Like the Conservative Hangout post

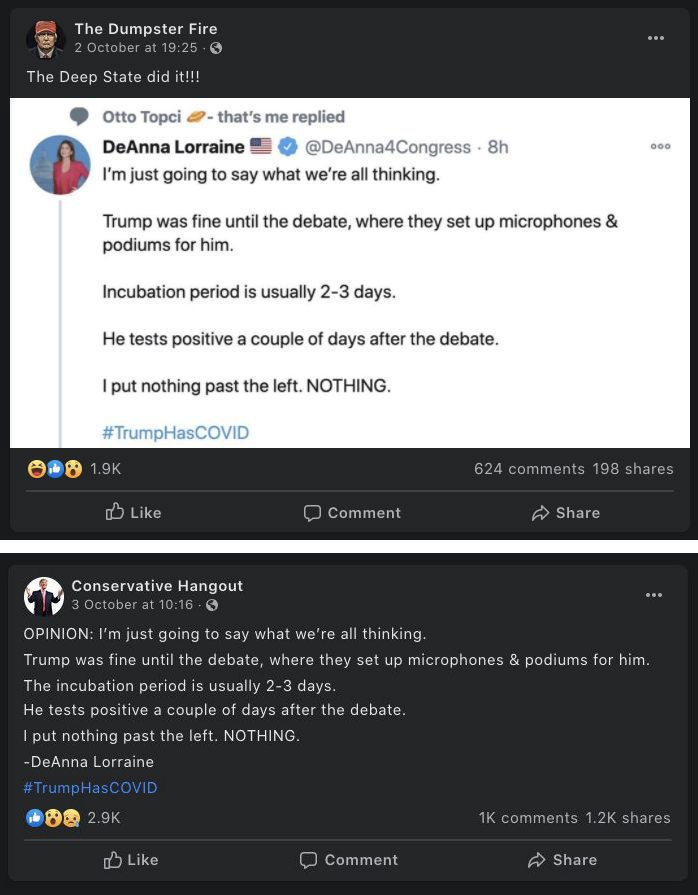coord(131,860)
